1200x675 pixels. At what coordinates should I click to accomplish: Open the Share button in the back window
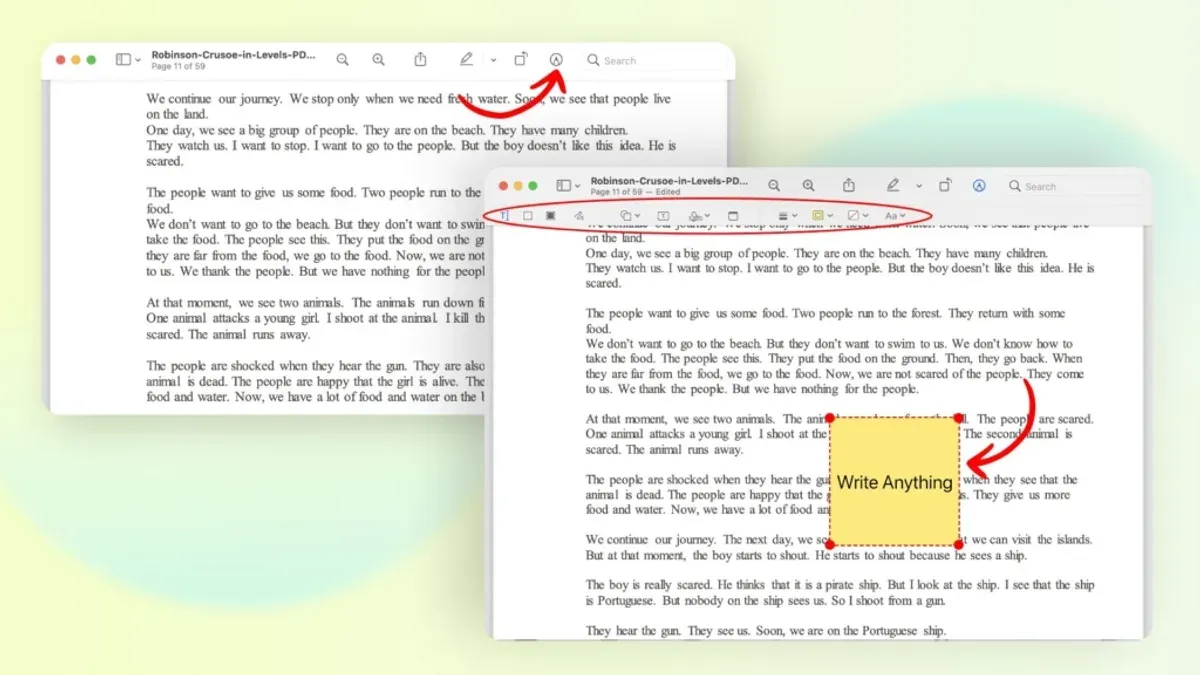(x=421, y=60)
